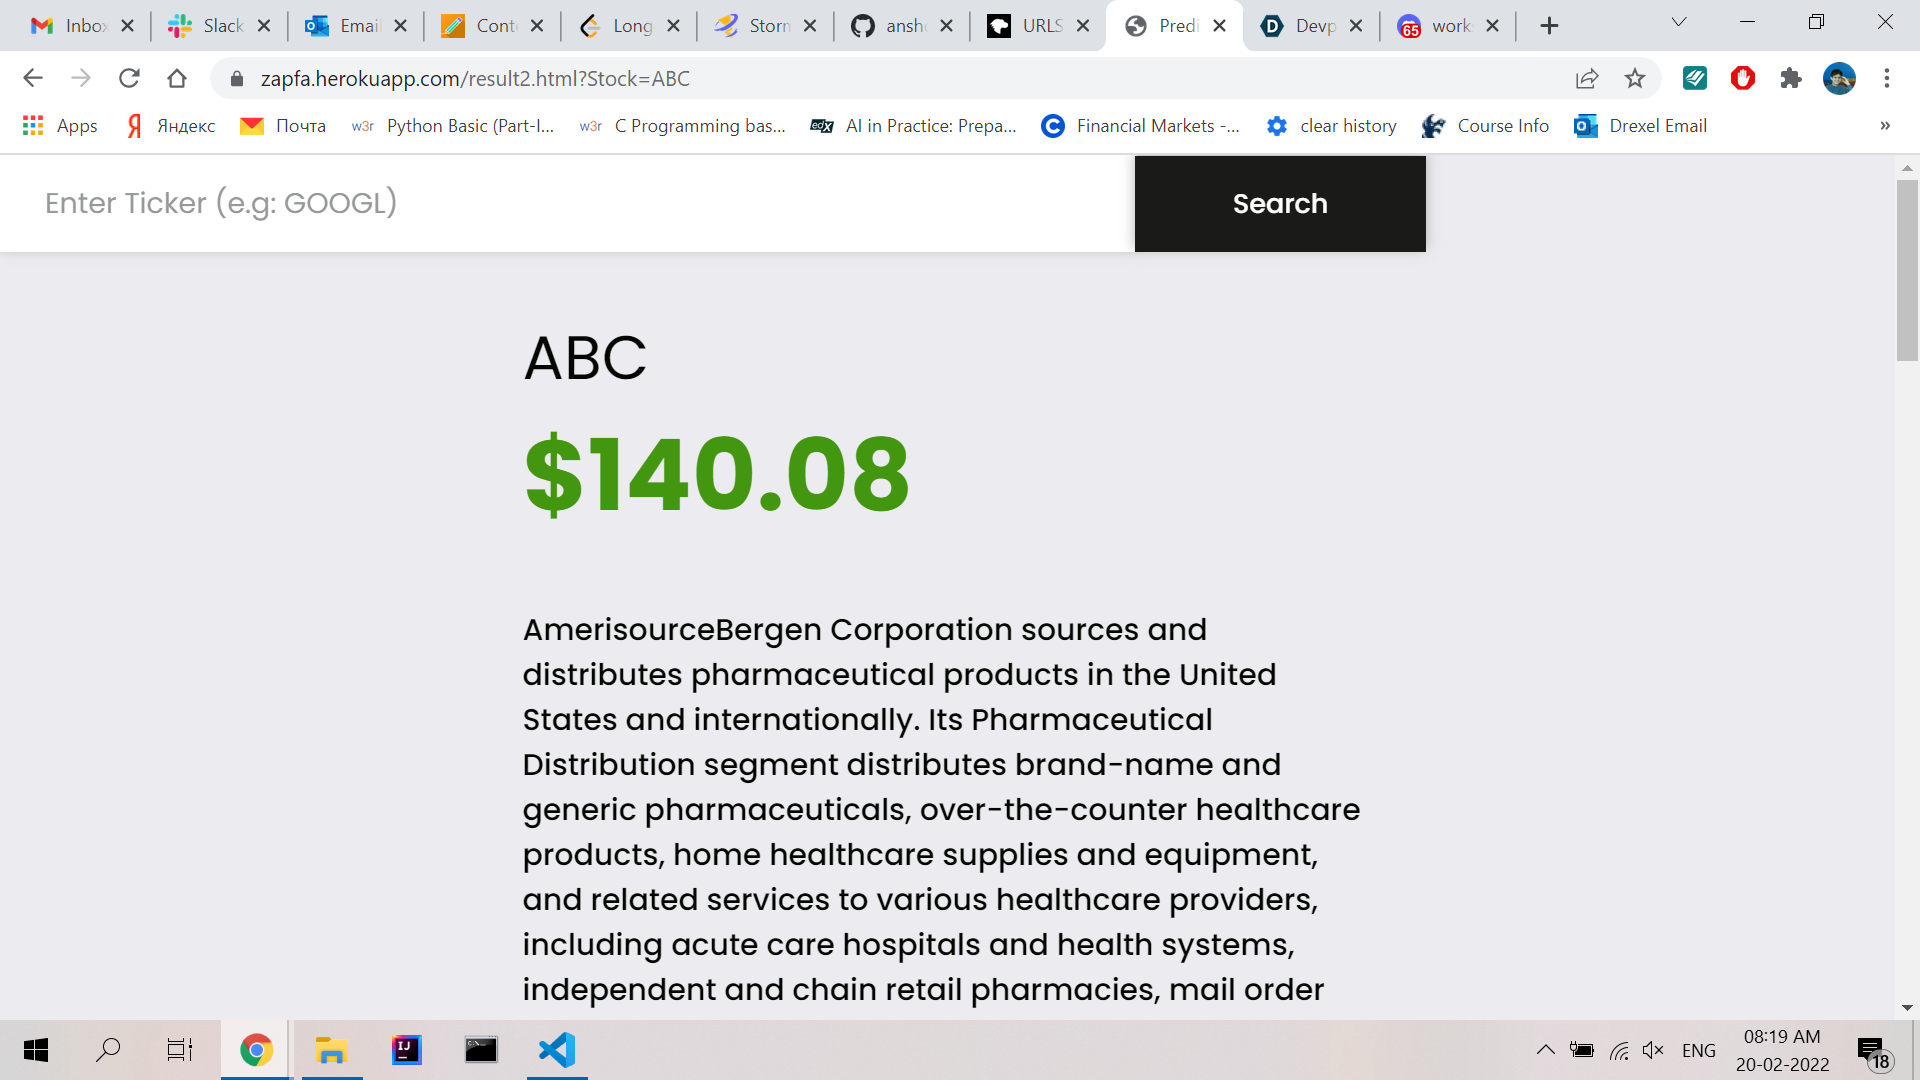1920x1080 pixels.
Task: Reload the current page
Action: (129, 78)
